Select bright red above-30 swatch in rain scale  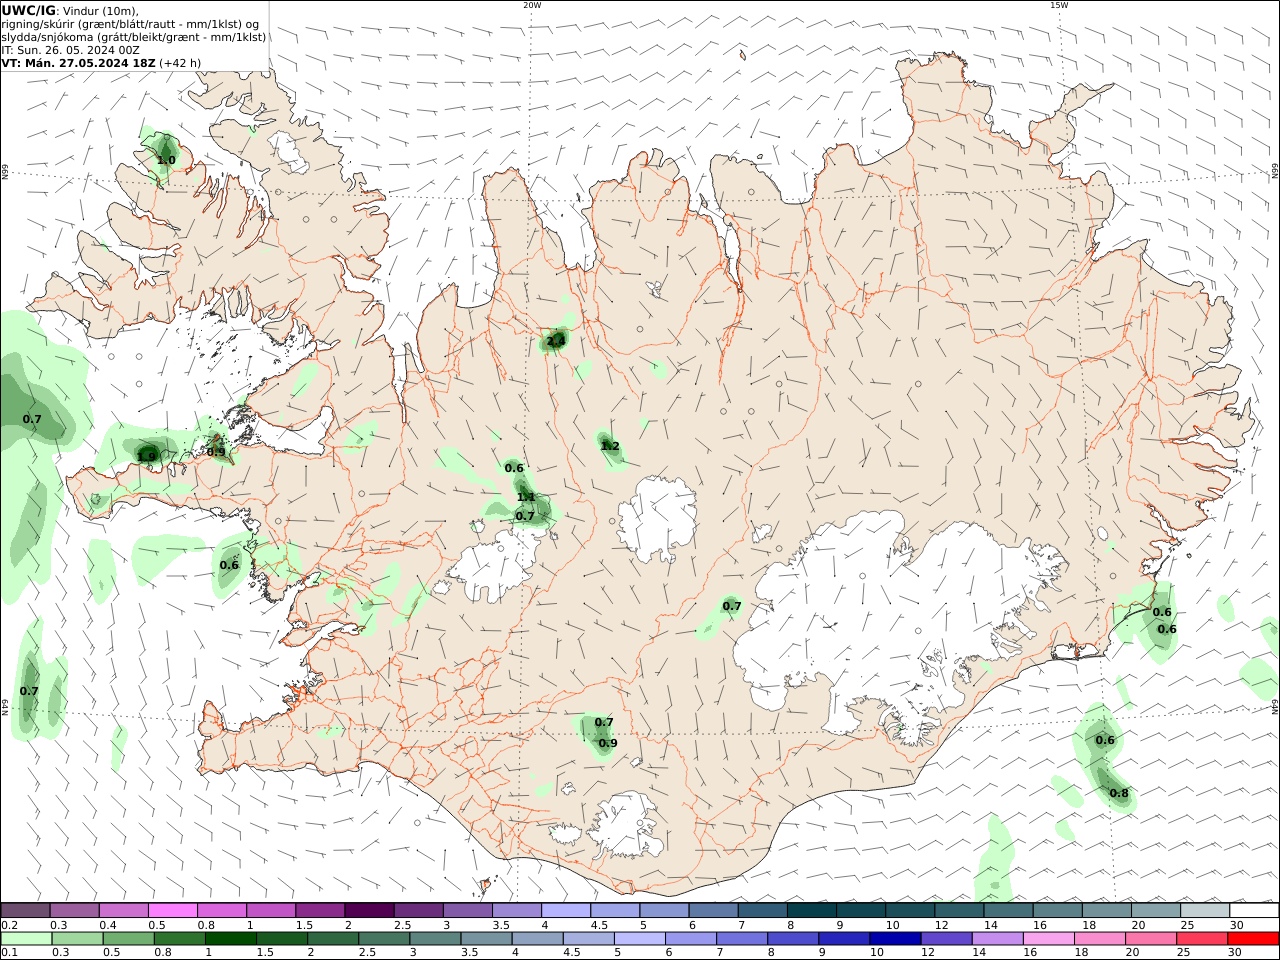(1253, 938)
